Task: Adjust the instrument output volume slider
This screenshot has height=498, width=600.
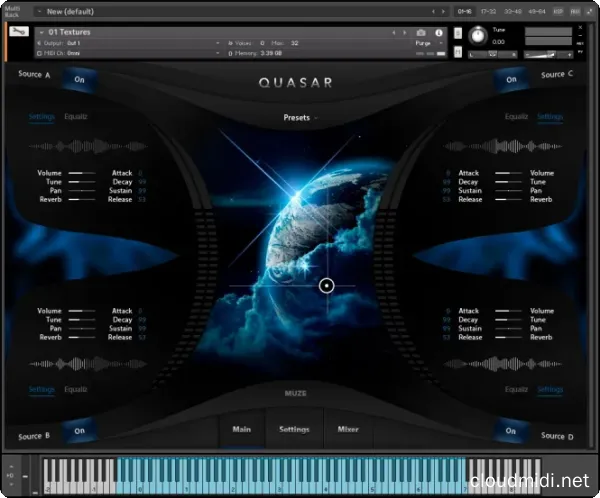Action: [548, 55]
